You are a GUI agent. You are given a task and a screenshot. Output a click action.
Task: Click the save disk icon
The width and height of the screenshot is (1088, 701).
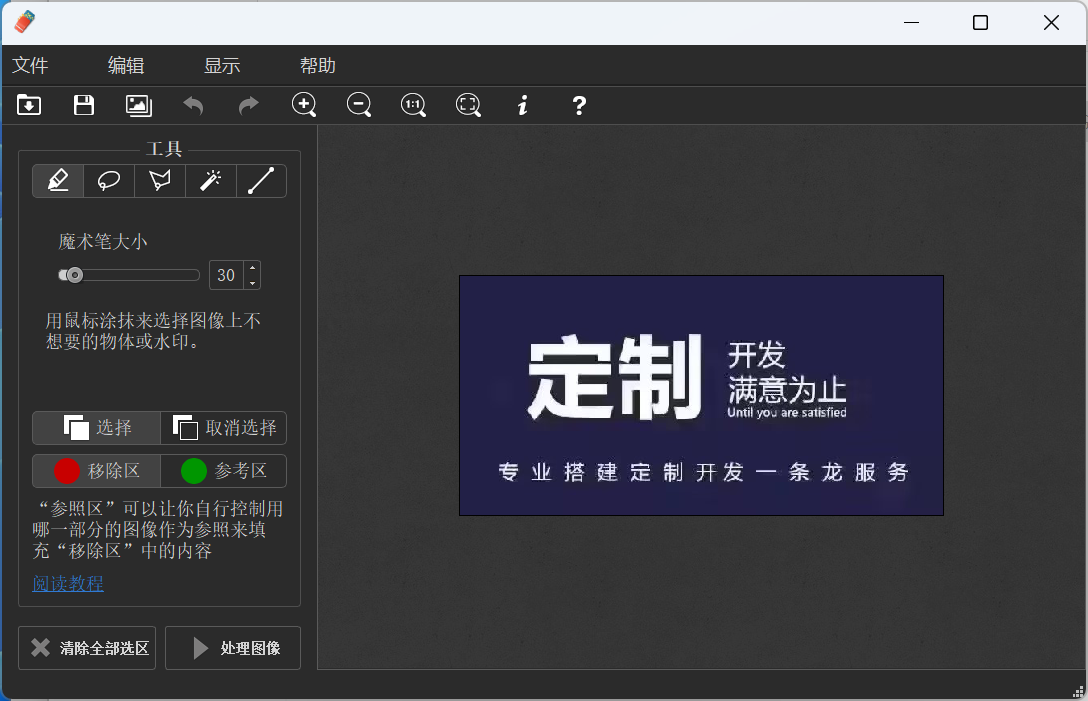click(x=84, y=105)
